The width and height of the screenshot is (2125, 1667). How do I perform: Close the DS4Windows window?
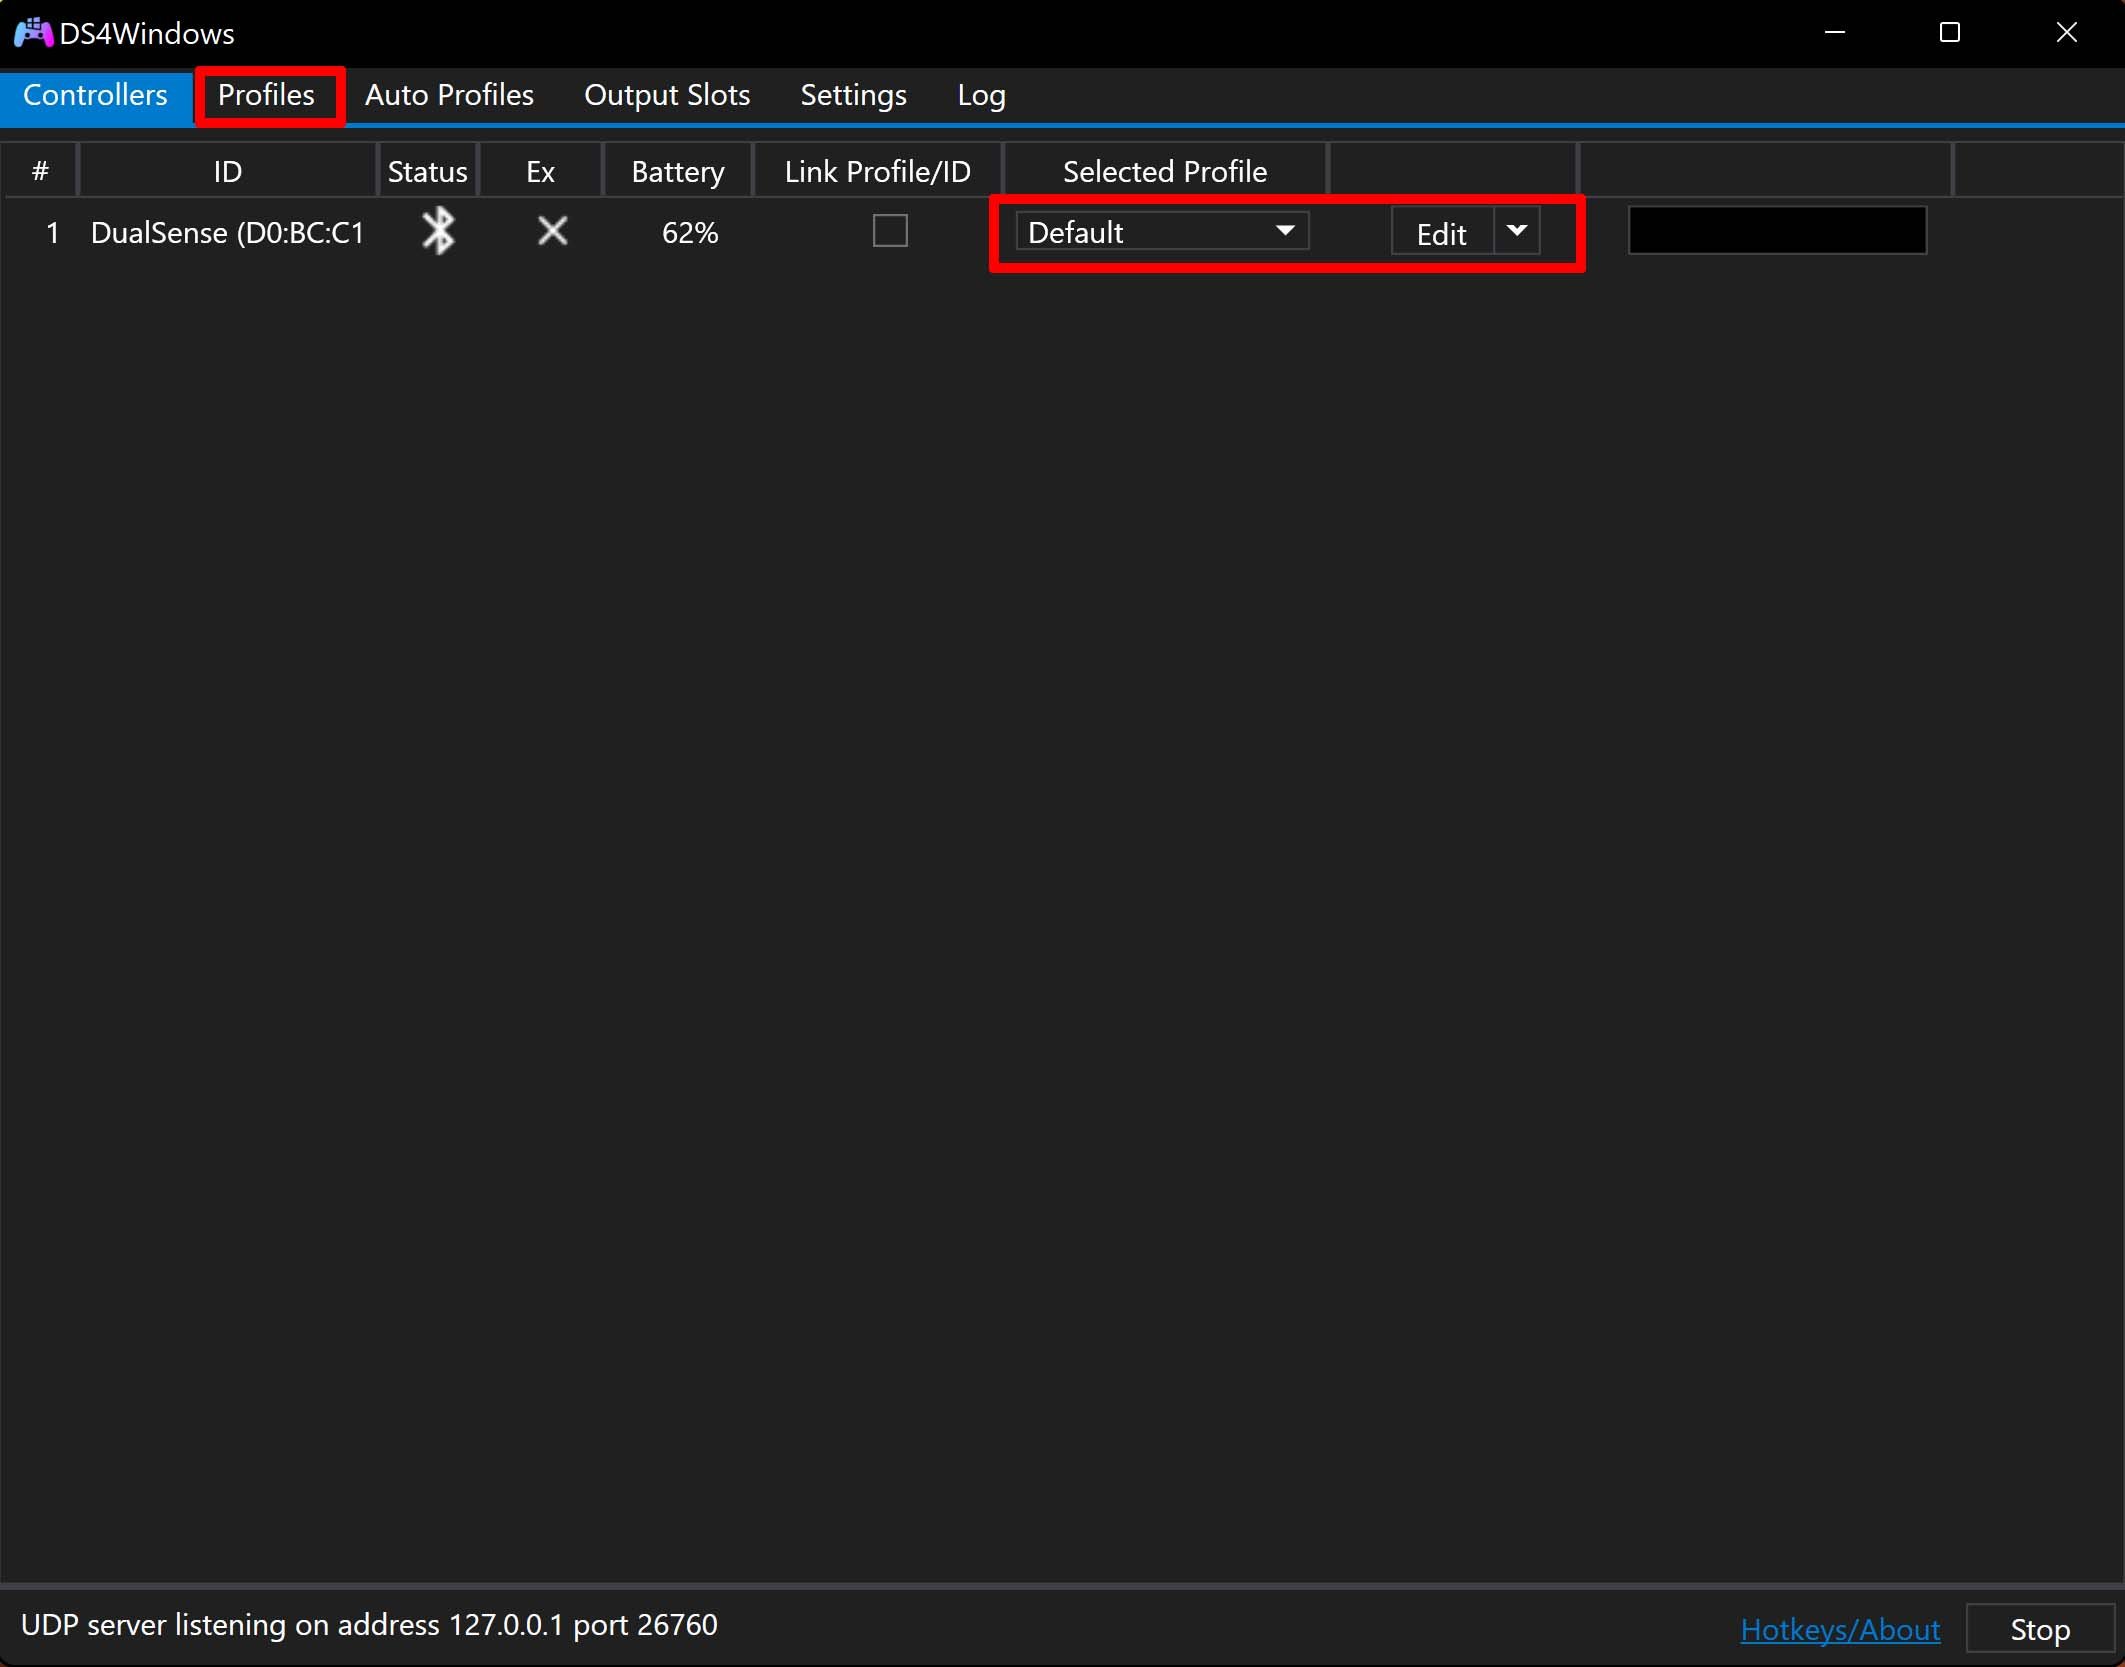[x=2067, y=33]
